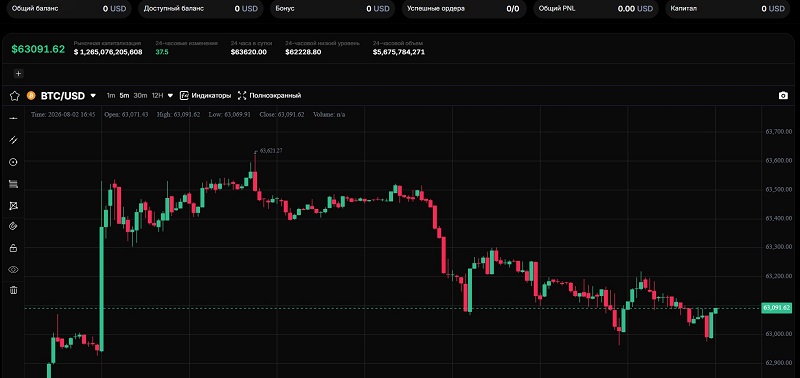Click the plus button above the chart

tap(18, 73)
